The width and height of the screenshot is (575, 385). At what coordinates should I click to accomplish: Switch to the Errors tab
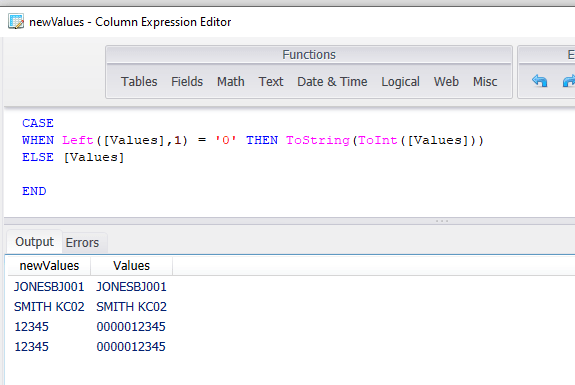coord(83,242)
